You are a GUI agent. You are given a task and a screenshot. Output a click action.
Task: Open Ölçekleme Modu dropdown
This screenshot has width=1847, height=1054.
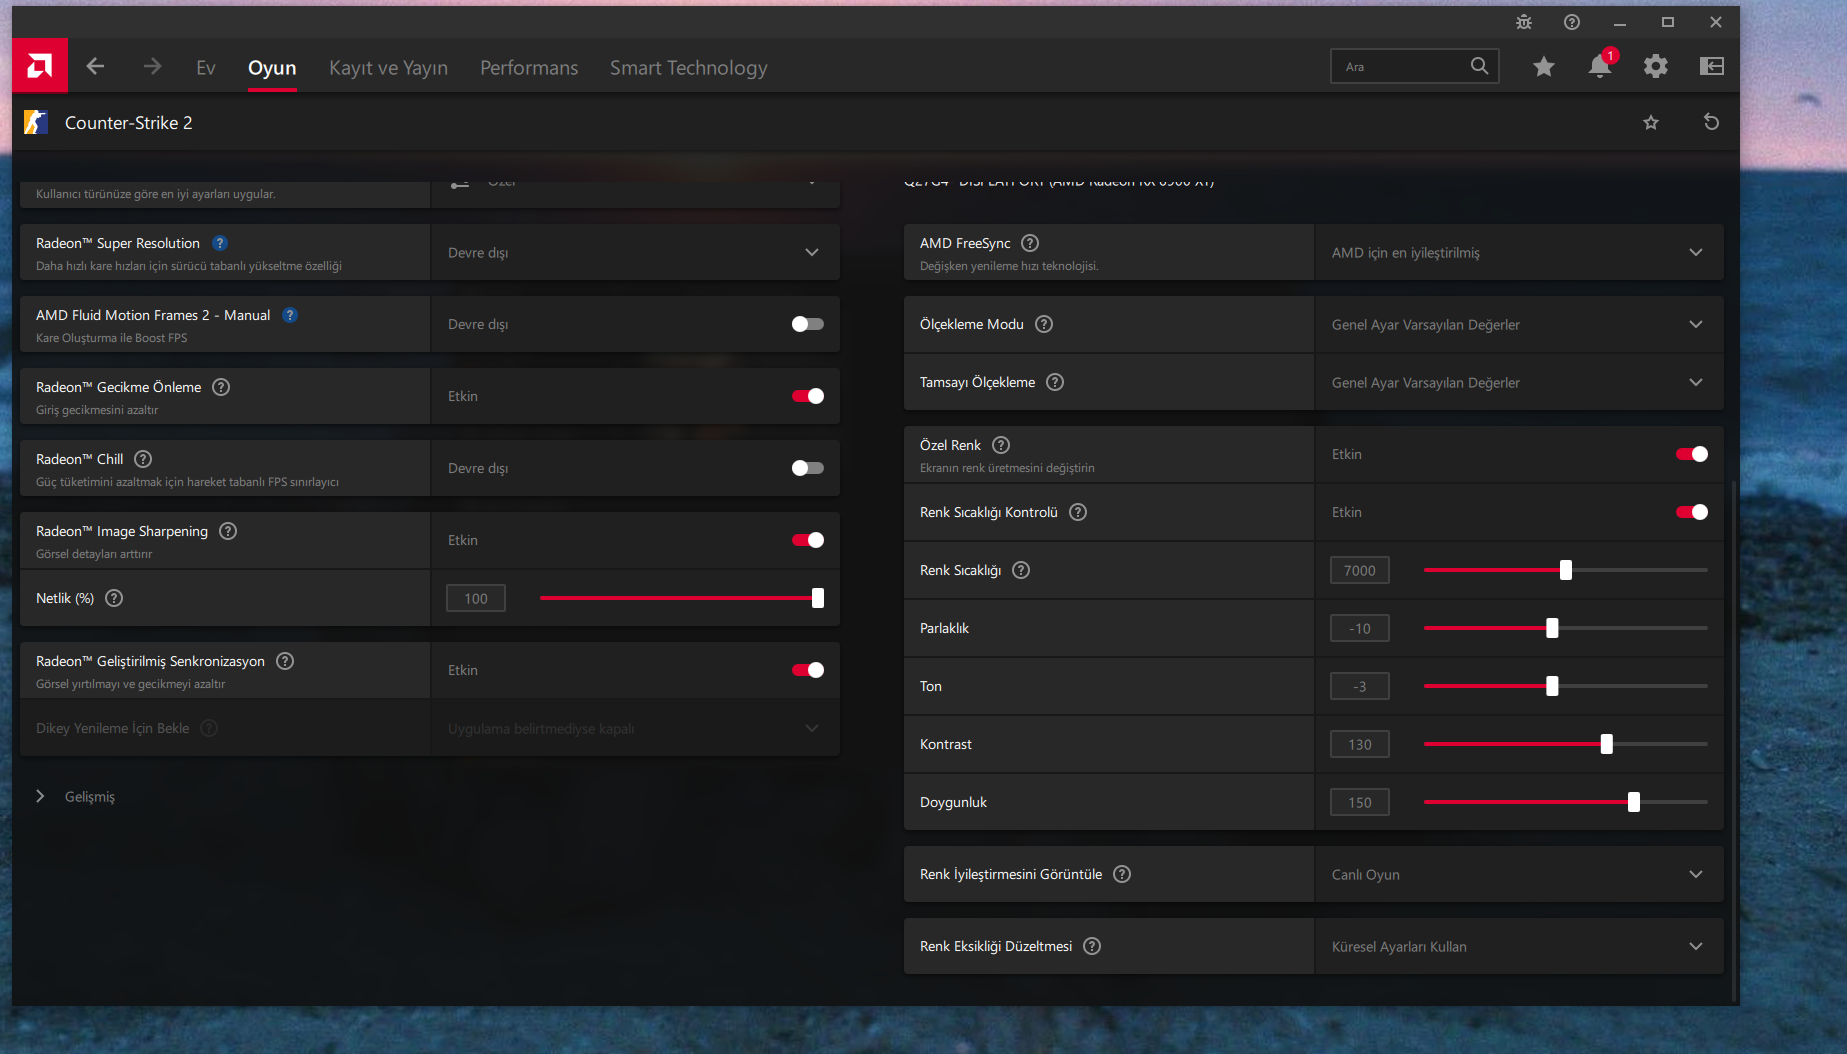[1519, 324]
